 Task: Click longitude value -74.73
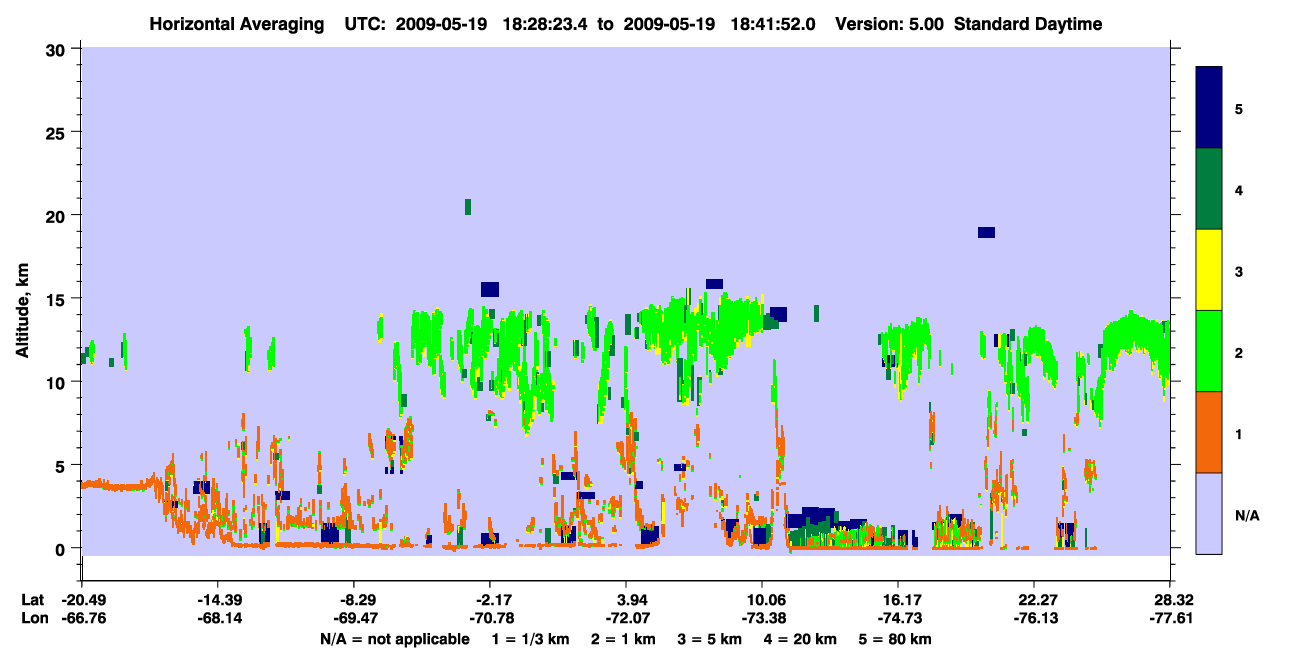click(898, 618)
